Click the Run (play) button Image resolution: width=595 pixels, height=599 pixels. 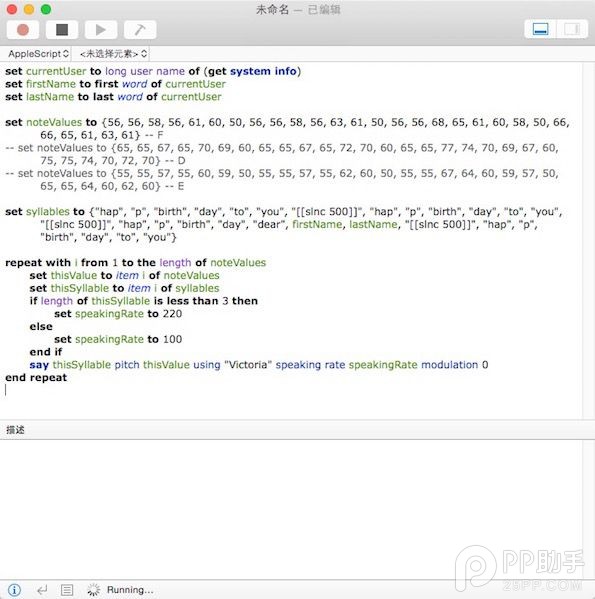[101, 30]
